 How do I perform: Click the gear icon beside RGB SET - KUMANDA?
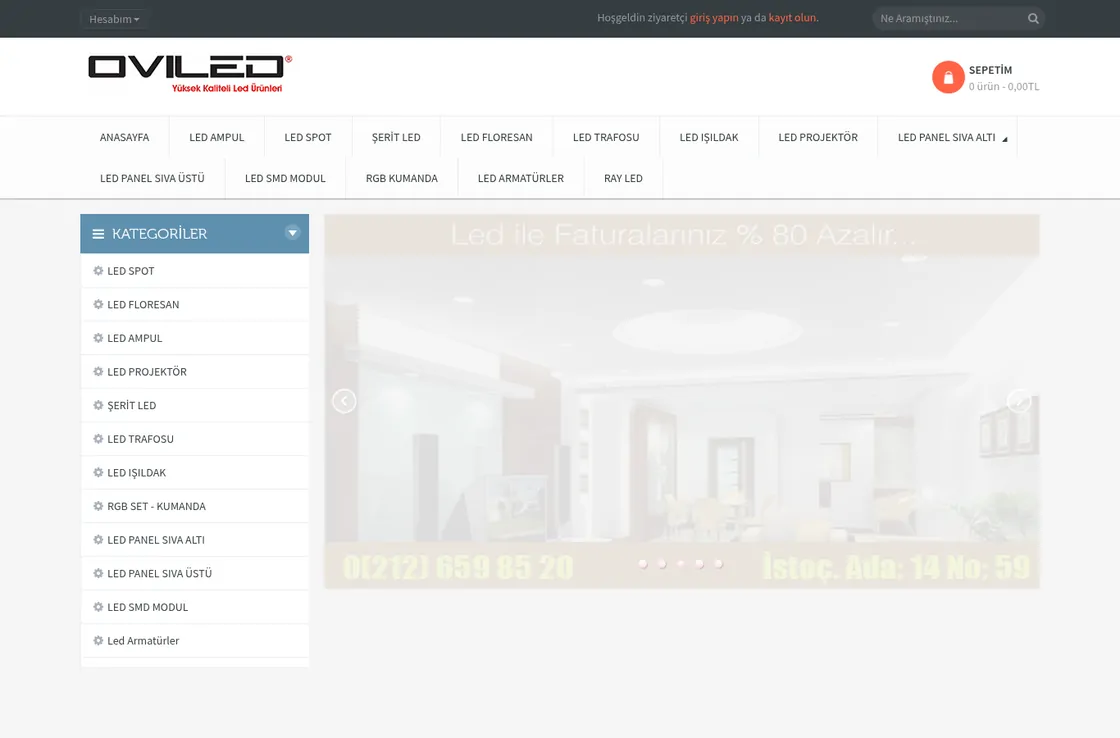click(99, 506)
